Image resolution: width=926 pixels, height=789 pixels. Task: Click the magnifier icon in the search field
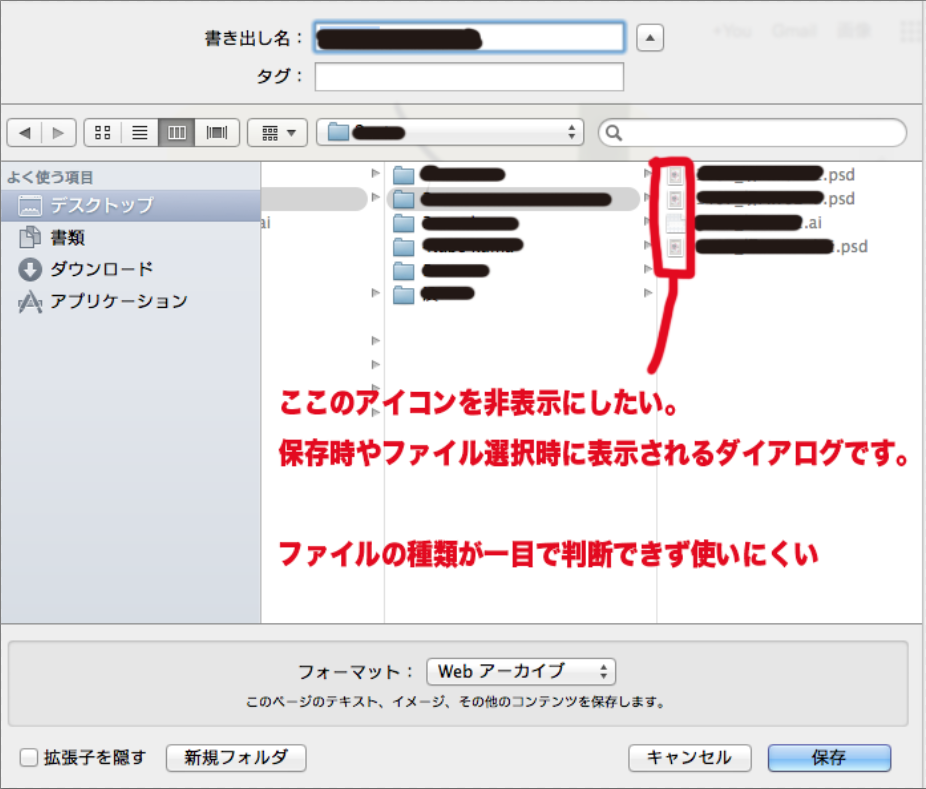pos(614,133)
